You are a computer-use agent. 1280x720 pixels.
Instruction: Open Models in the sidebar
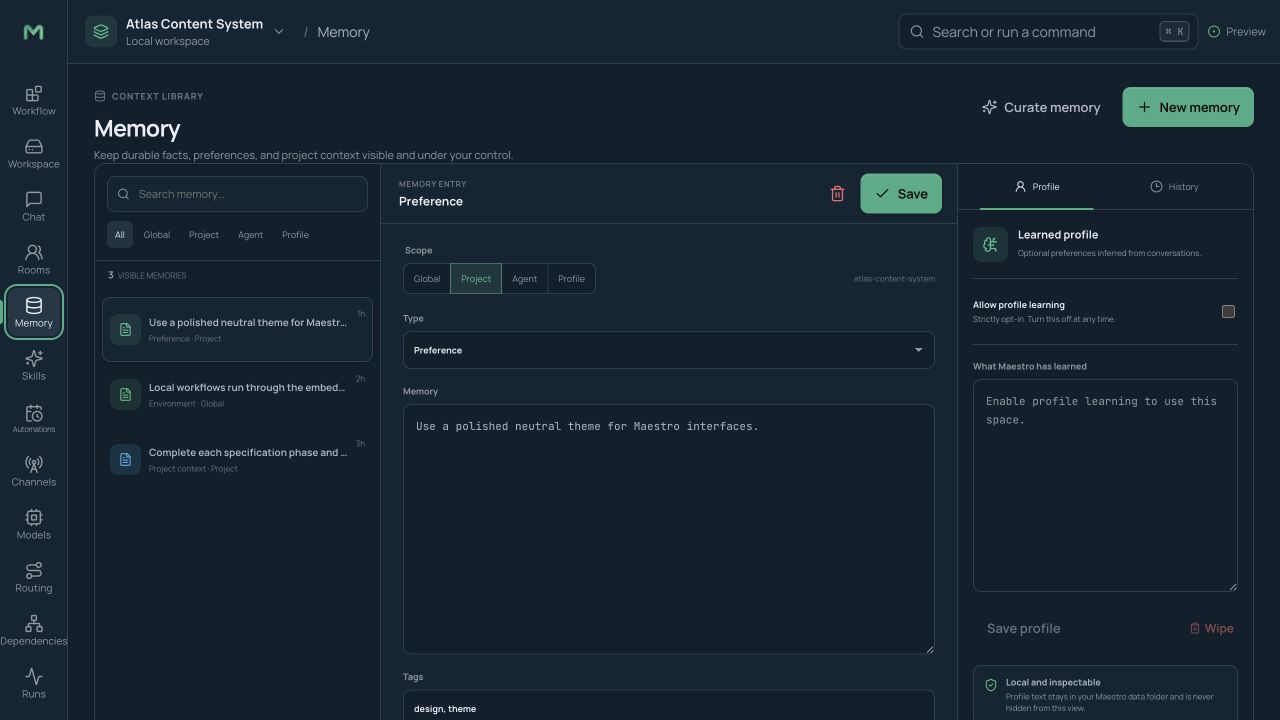33,525
